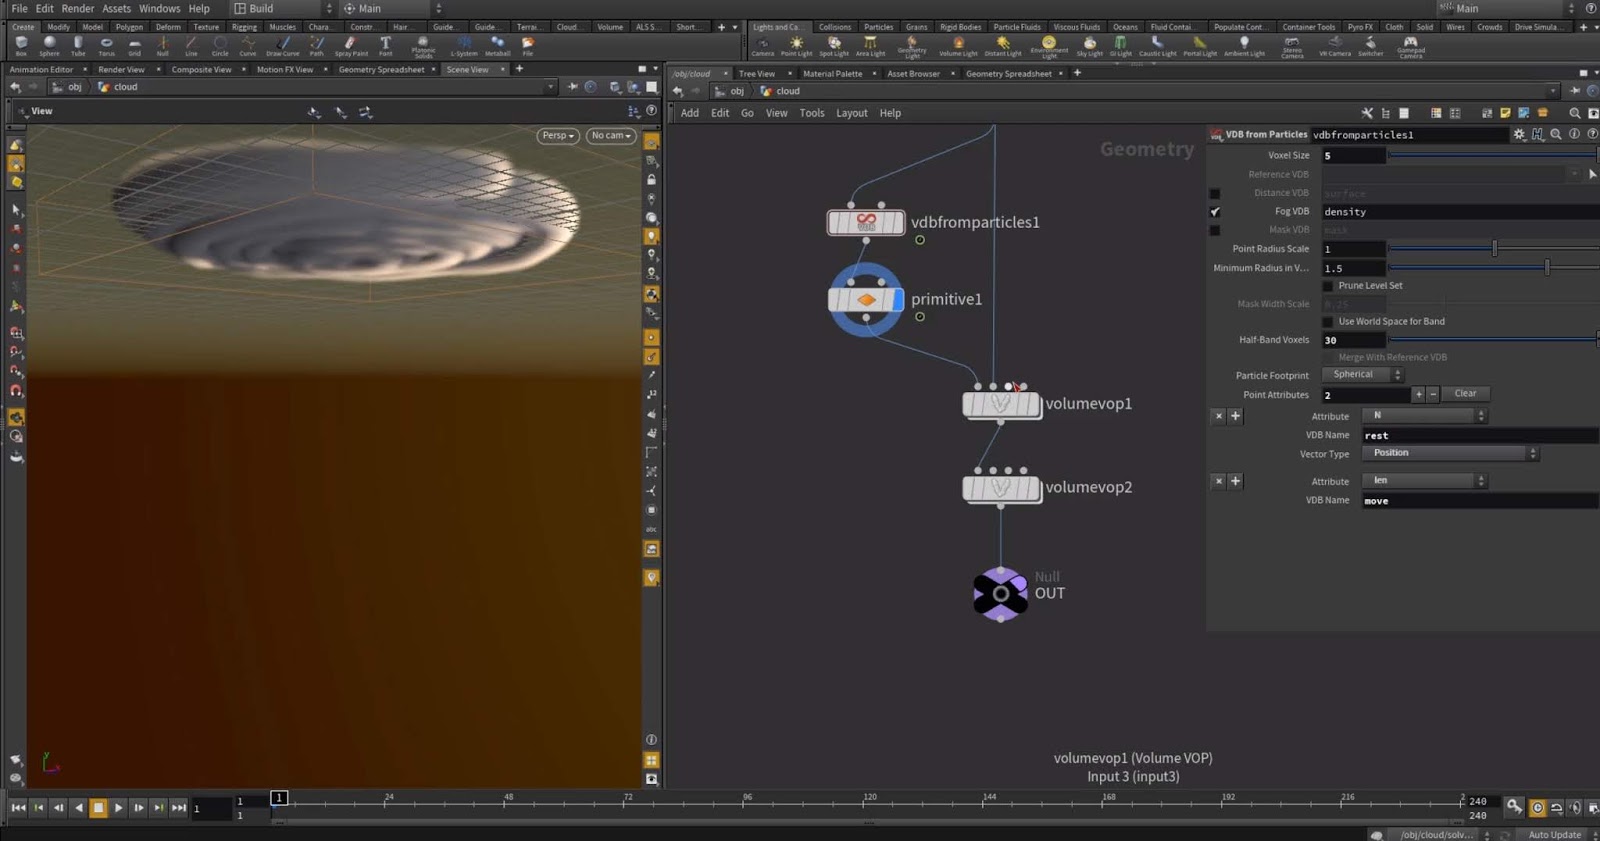
Task: Add a Point Light from shelf
Action: pos(796,44)
